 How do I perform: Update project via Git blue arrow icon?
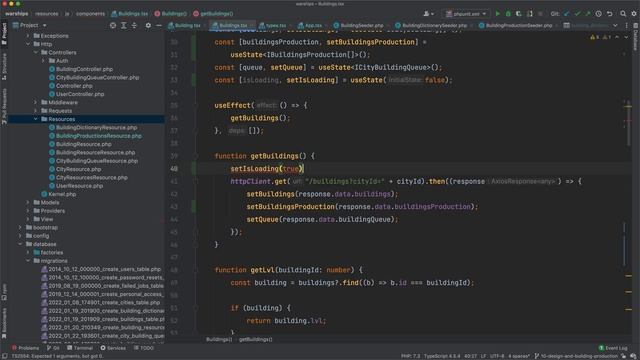coord(567,14)
